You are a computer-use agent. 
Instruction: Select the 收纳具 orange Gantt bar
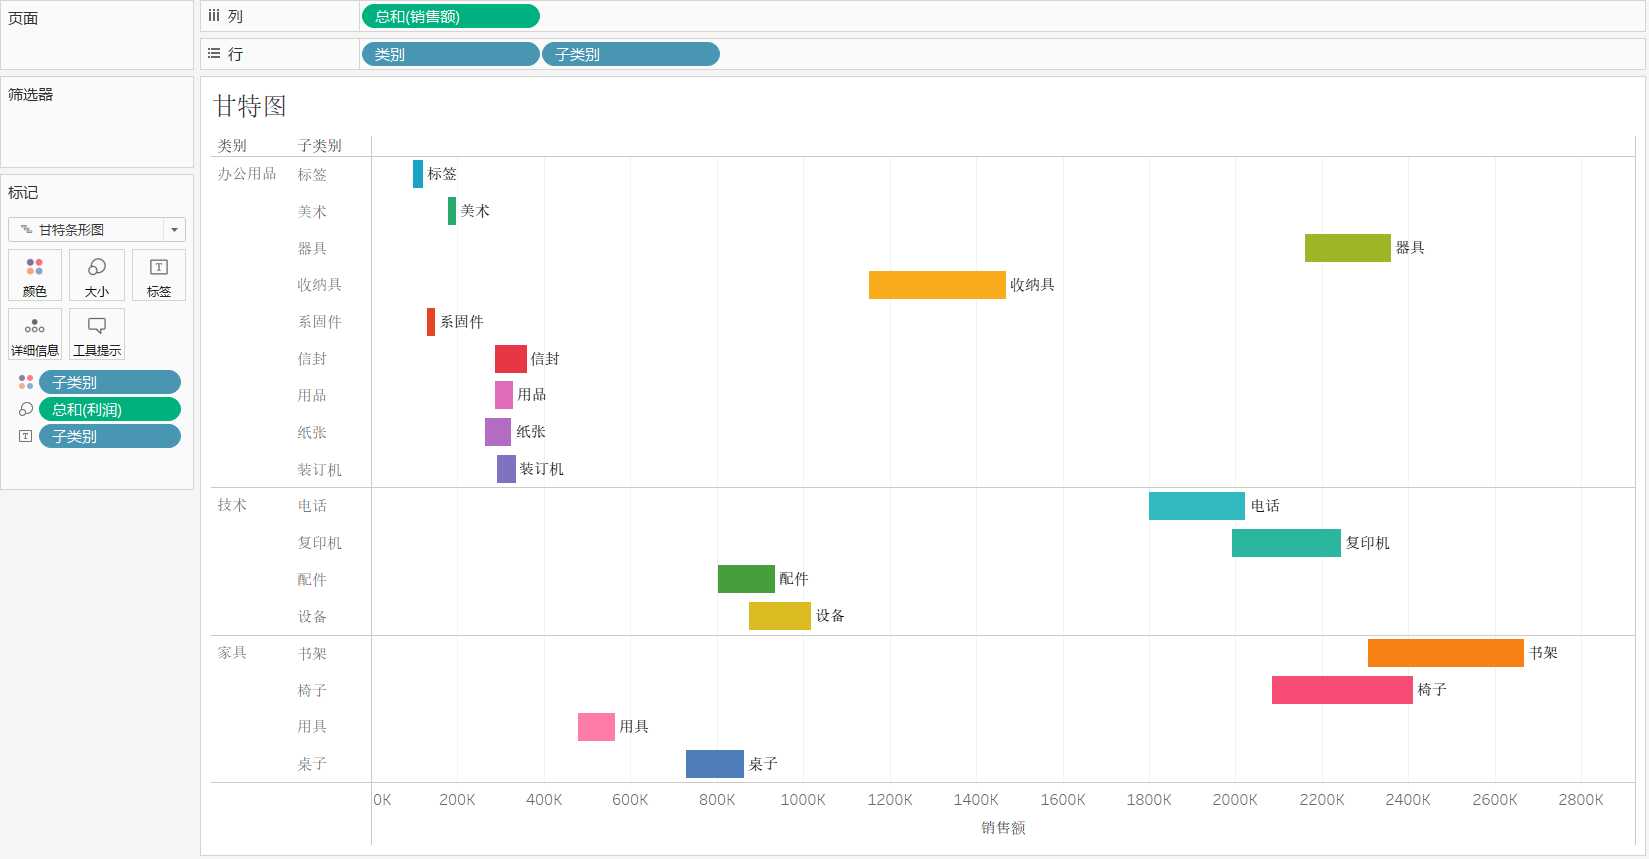[x=937, y=285]
